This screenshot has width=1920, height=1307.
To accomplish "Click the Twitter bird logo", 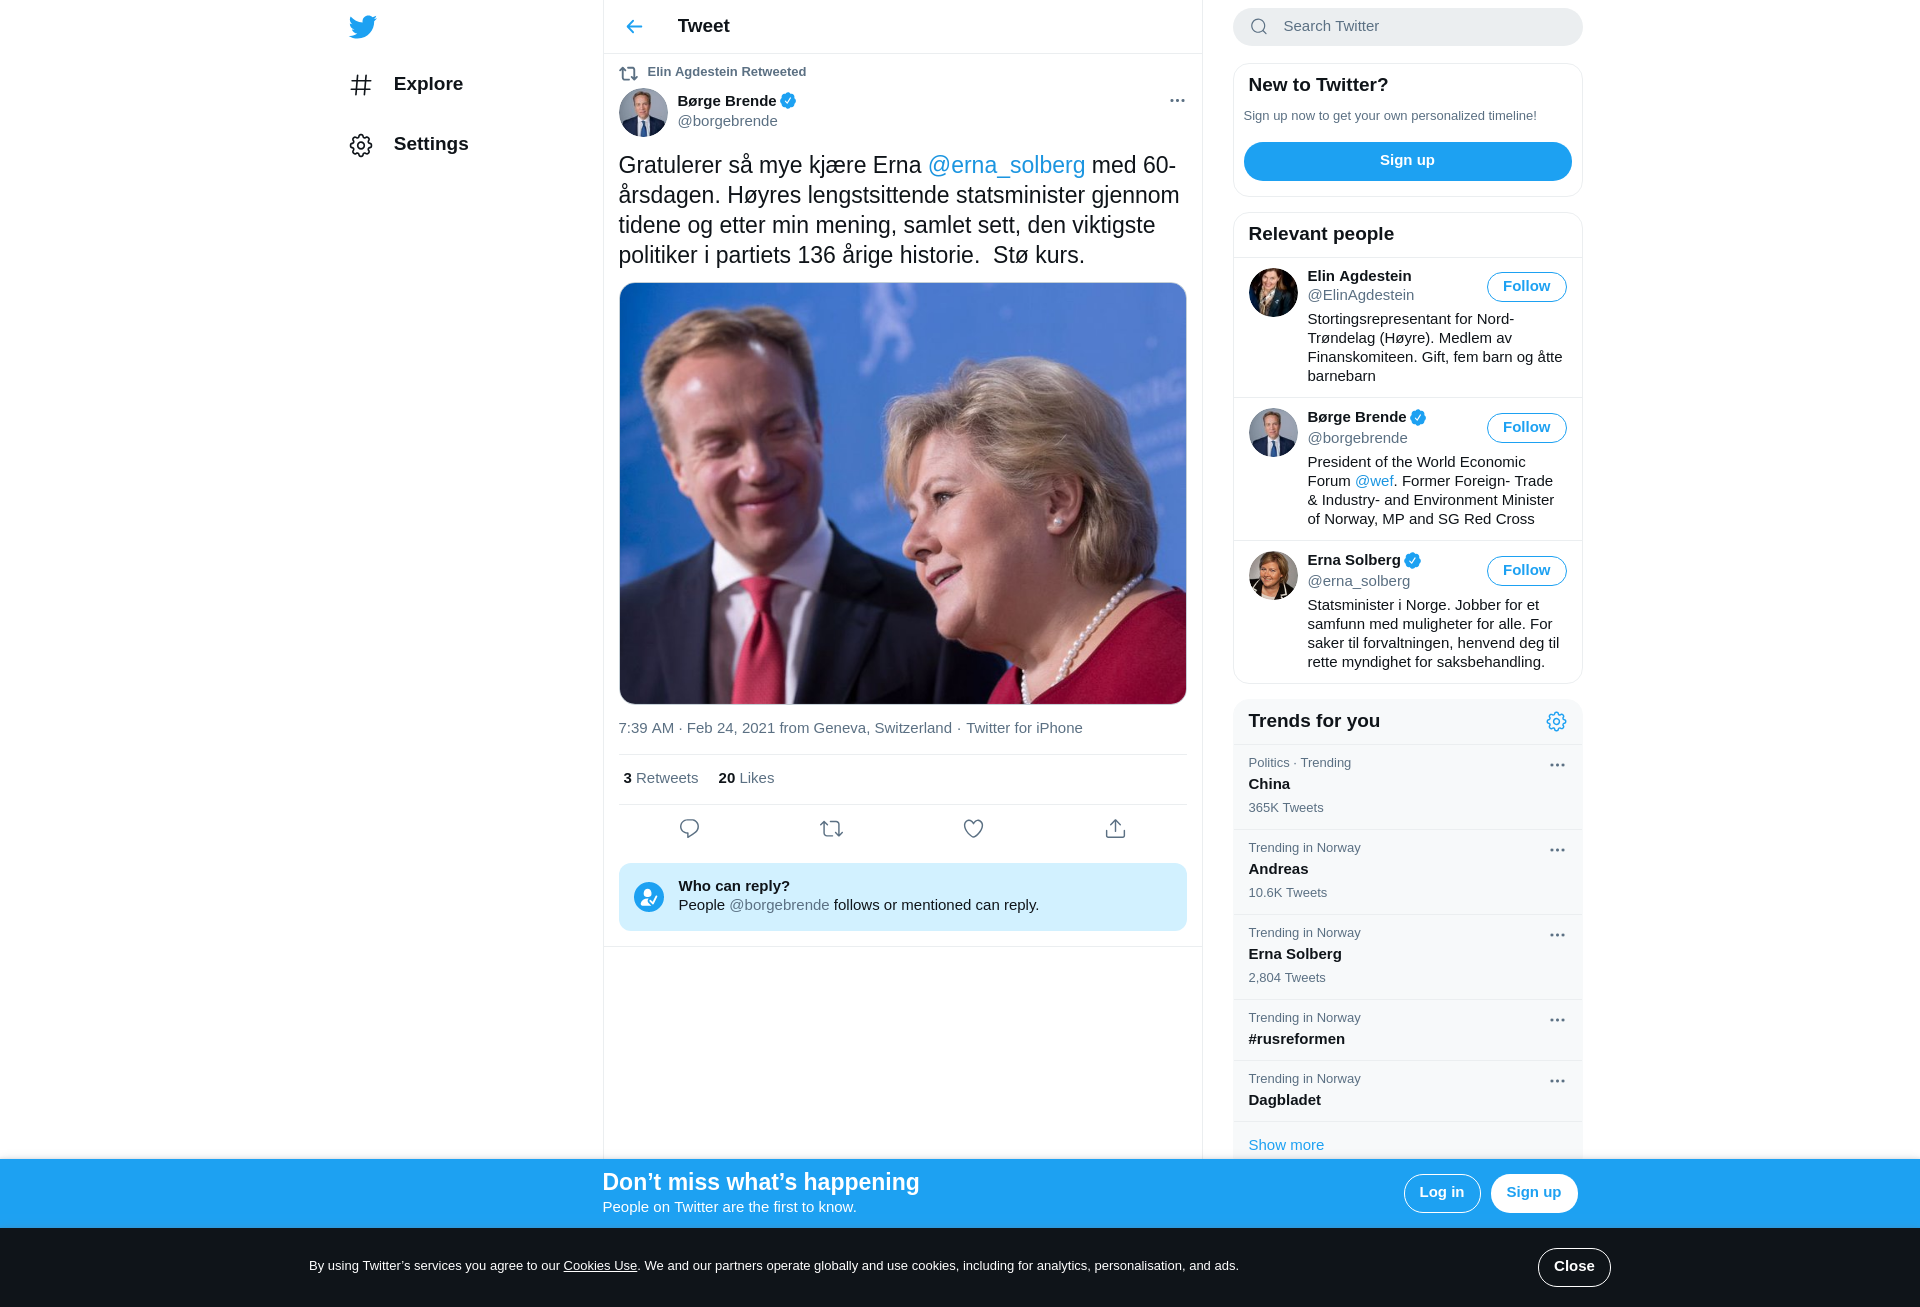I will (363, 27).
